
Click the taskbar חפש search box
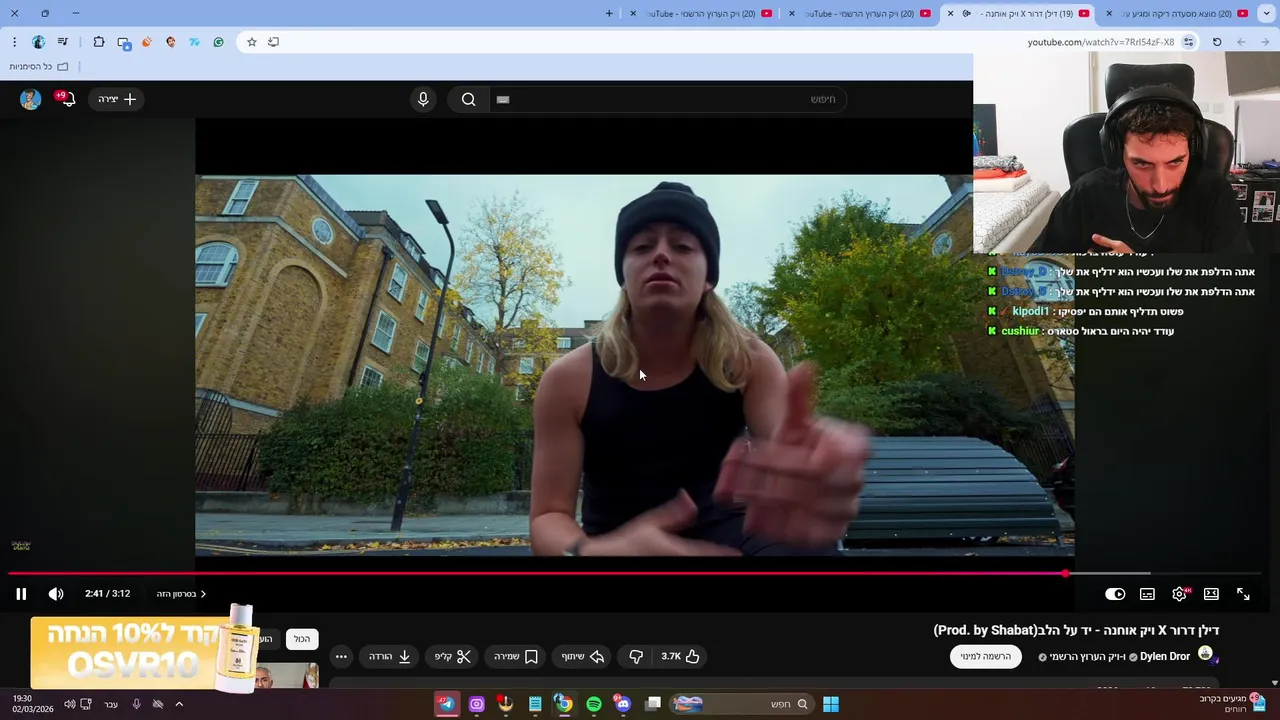(740, 704)
